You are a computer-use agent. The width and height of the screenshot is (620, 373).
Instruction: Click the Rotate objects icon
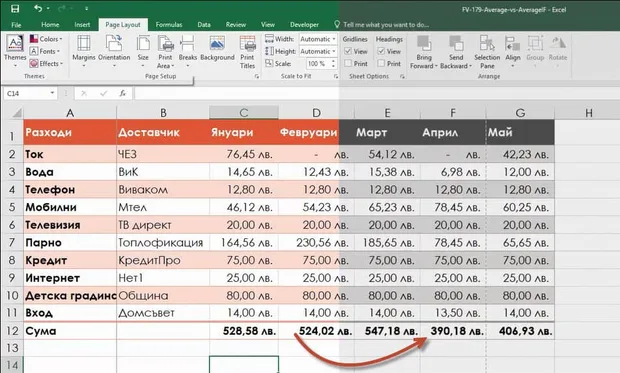[x=558, y=44]
